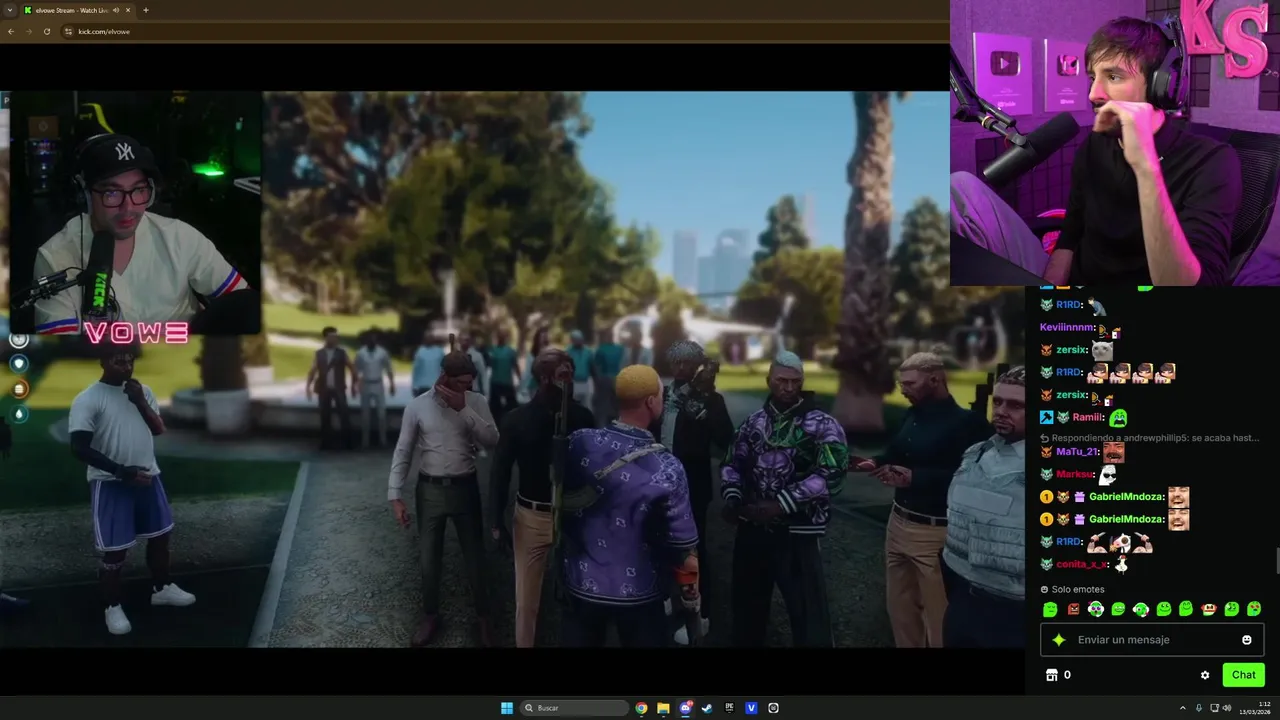This screenshot has height=720, width=1280.
Task: View site information icon in address bar
Action: tap(68, 31)
